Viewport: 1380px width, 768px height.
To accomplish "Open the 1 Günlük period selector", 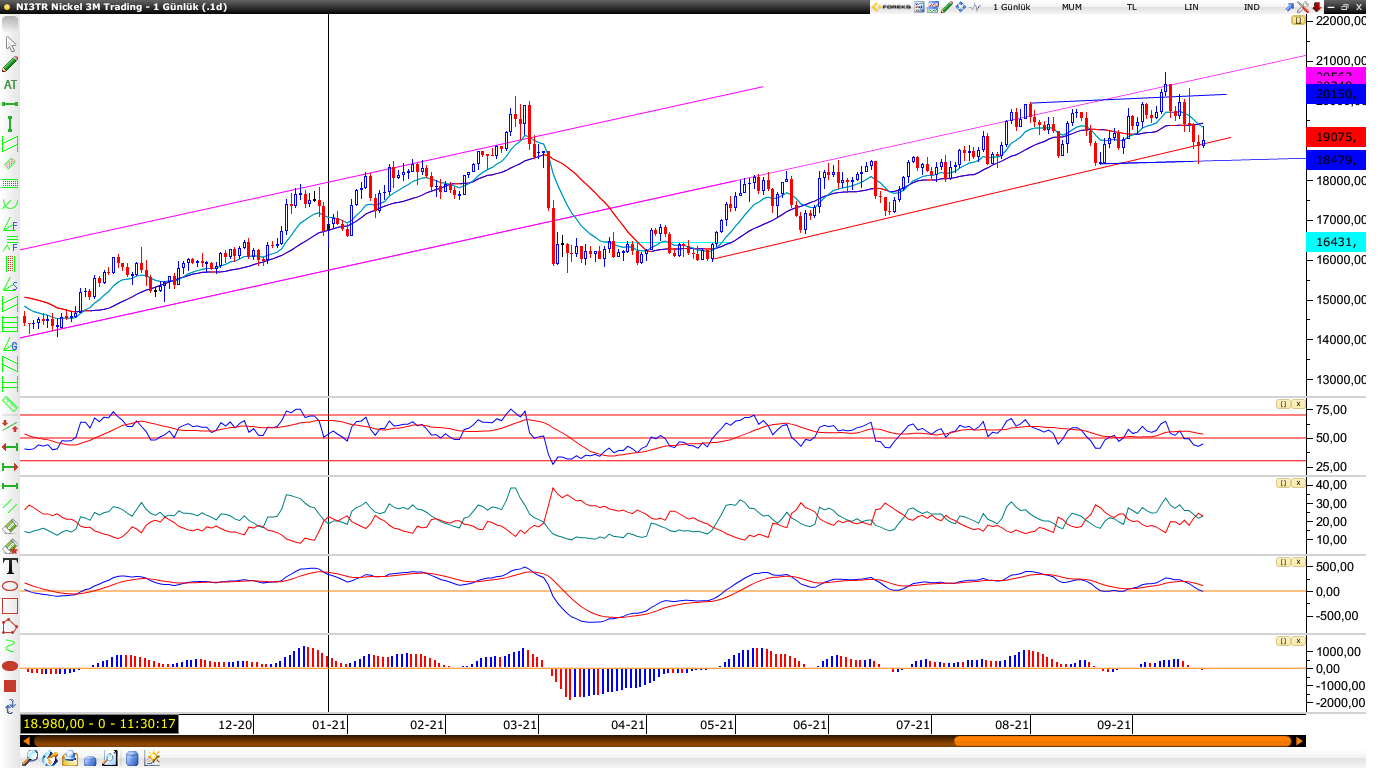I will 1012,7.
